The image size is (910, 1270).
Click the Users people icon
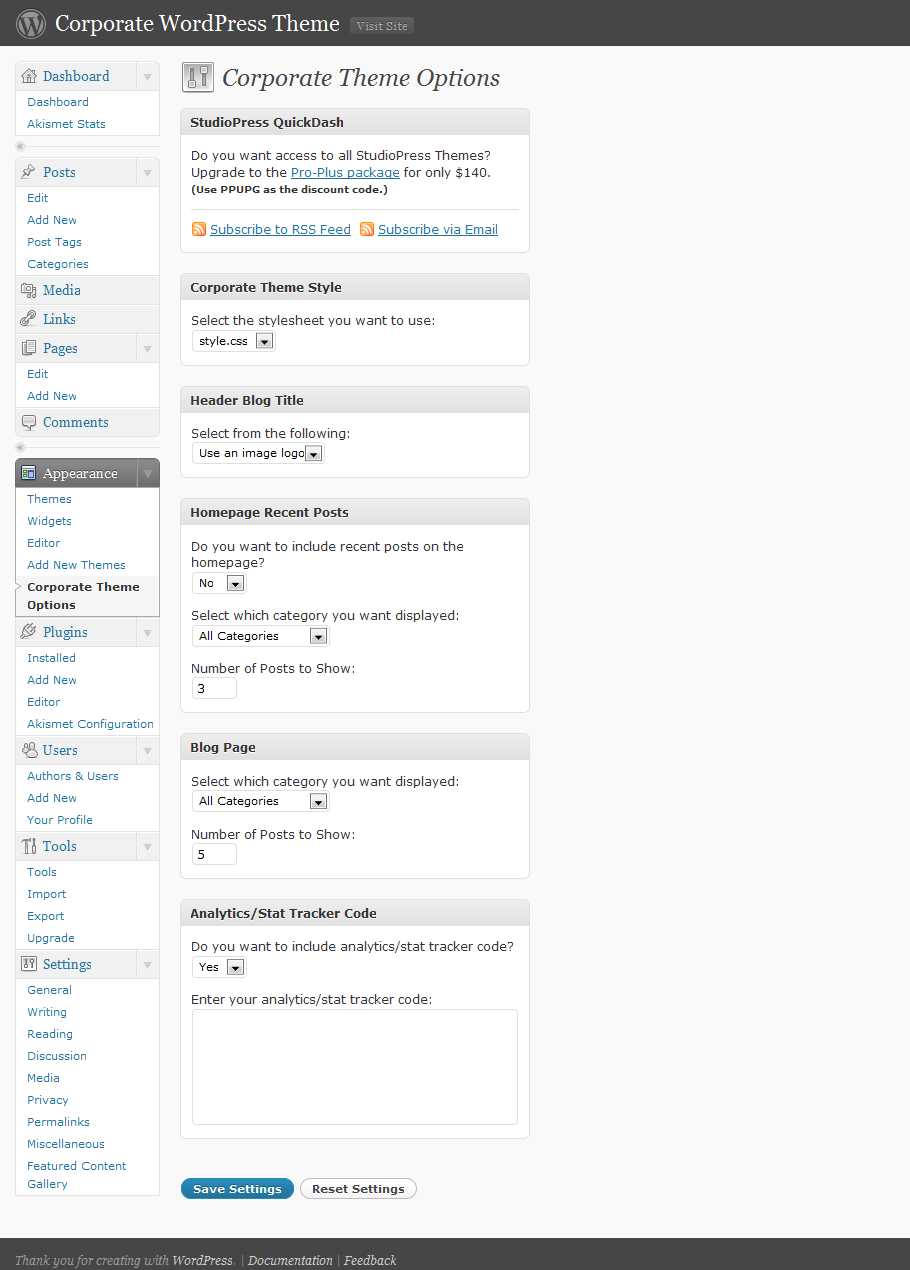click(29, 750)
